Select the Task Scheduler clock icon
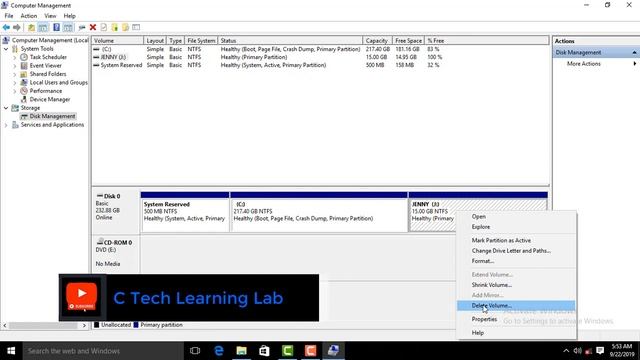640x360 pixels. tap(24, 57)
